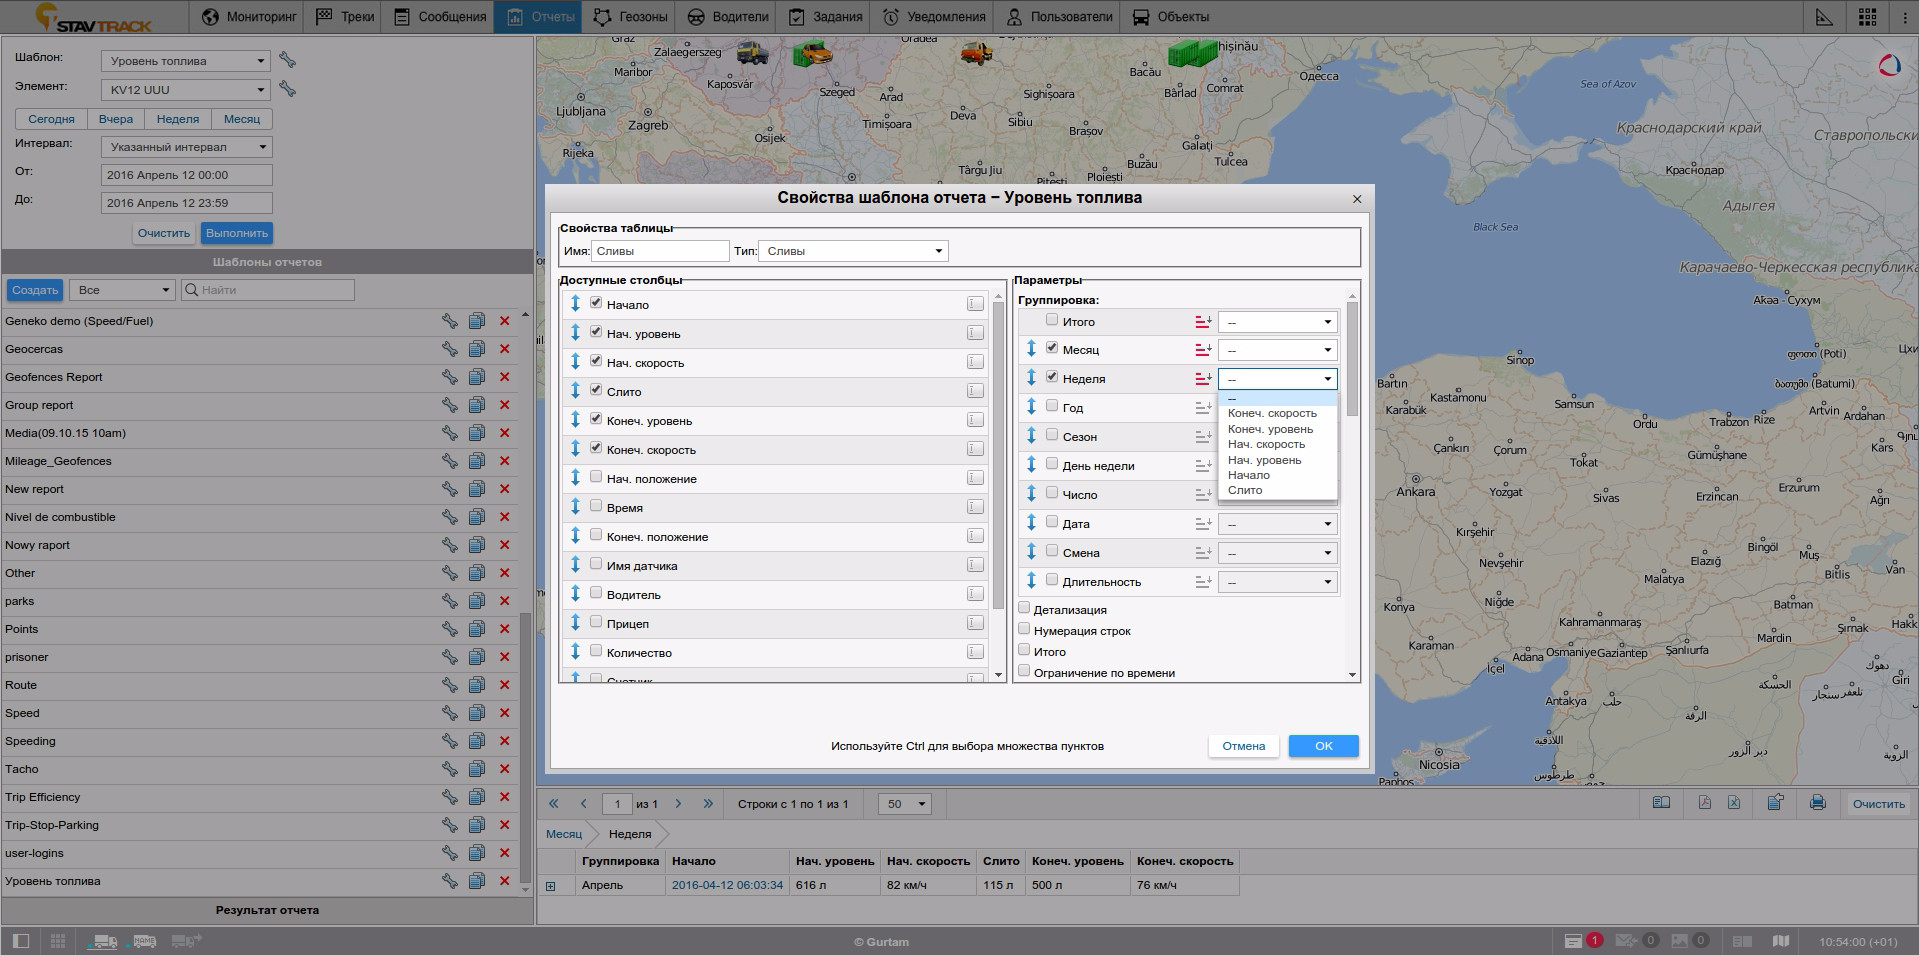Screen dimensions: 1919x955
Task: Uncheck the Слито column checkbox
Action: pos(596,390)
